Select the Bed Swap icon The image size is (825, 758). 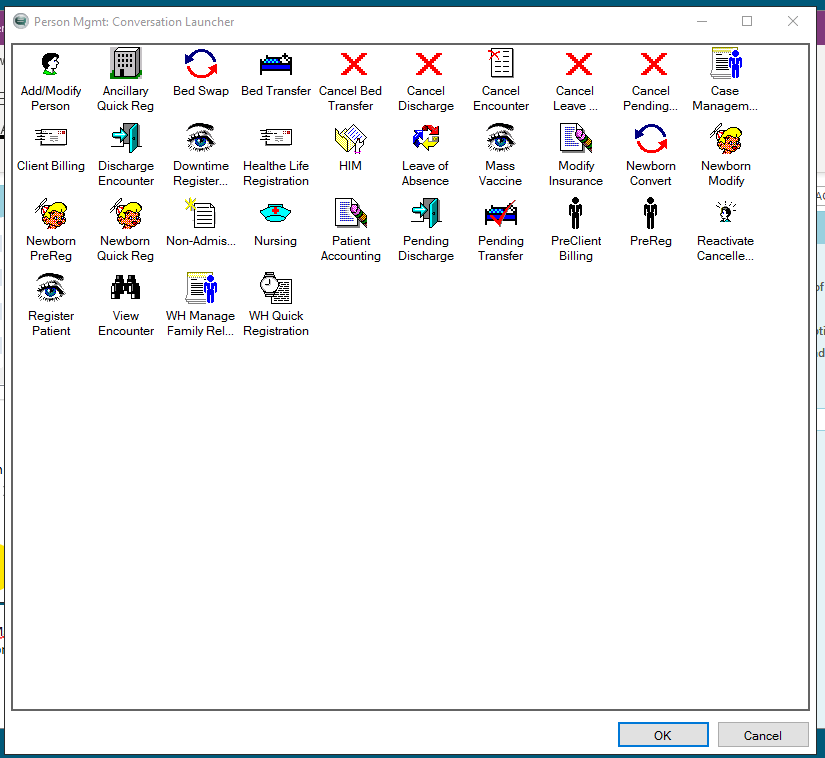coord(201,65)
